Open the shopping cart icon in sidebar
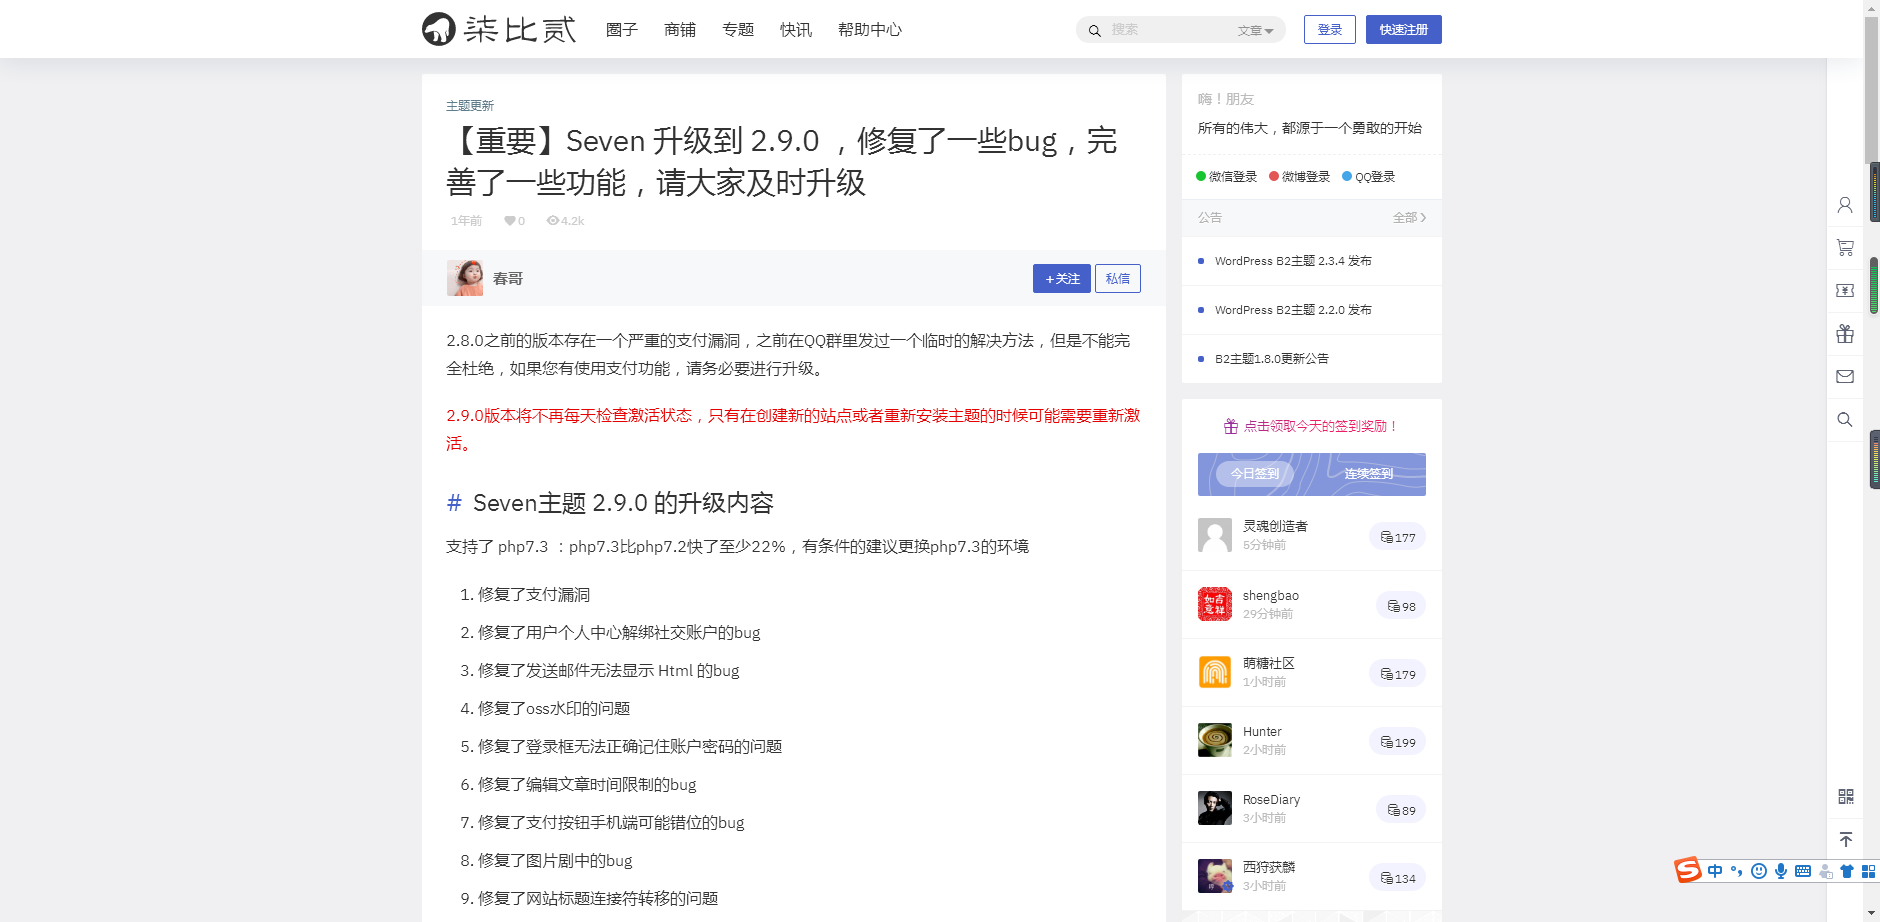The width and height of the screenshot is (1880, 922). point(1845,247)
